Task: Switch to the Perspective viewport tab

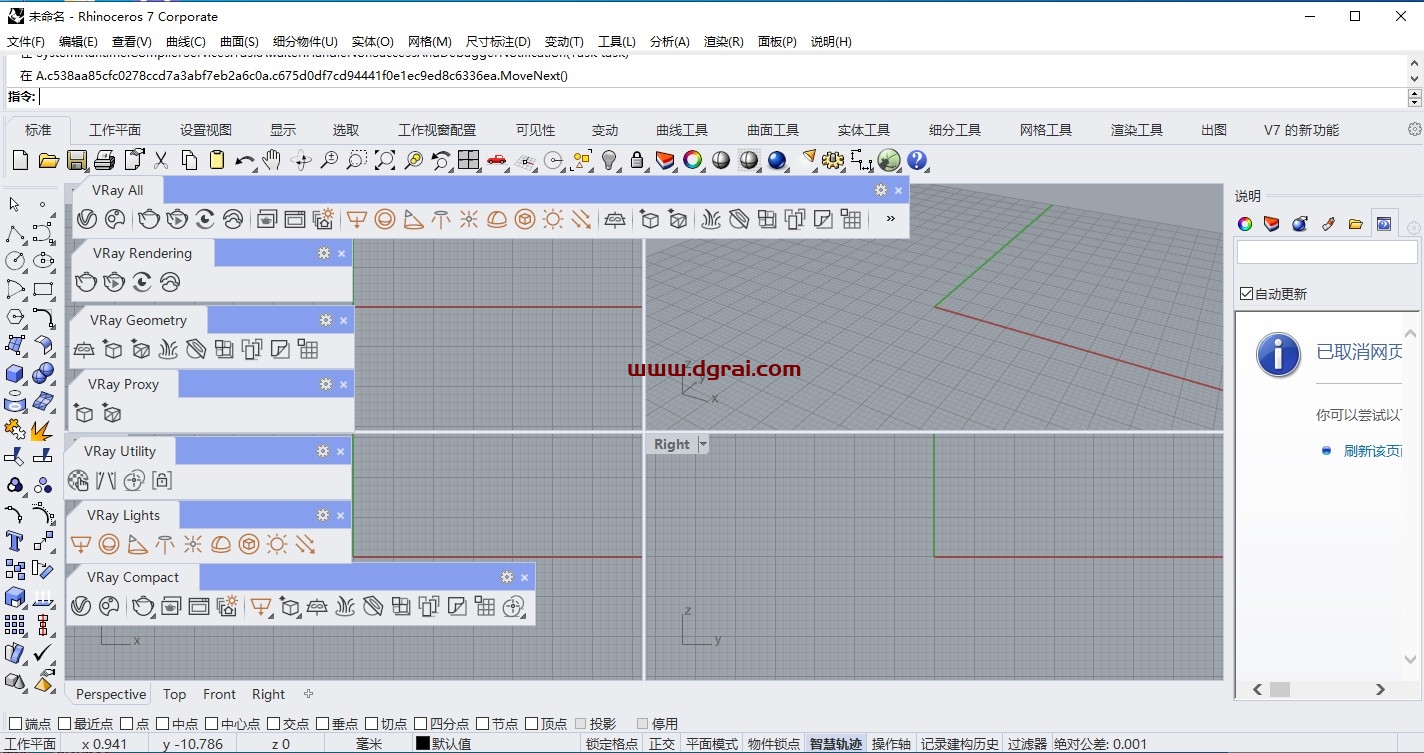Action: point(108,694)
